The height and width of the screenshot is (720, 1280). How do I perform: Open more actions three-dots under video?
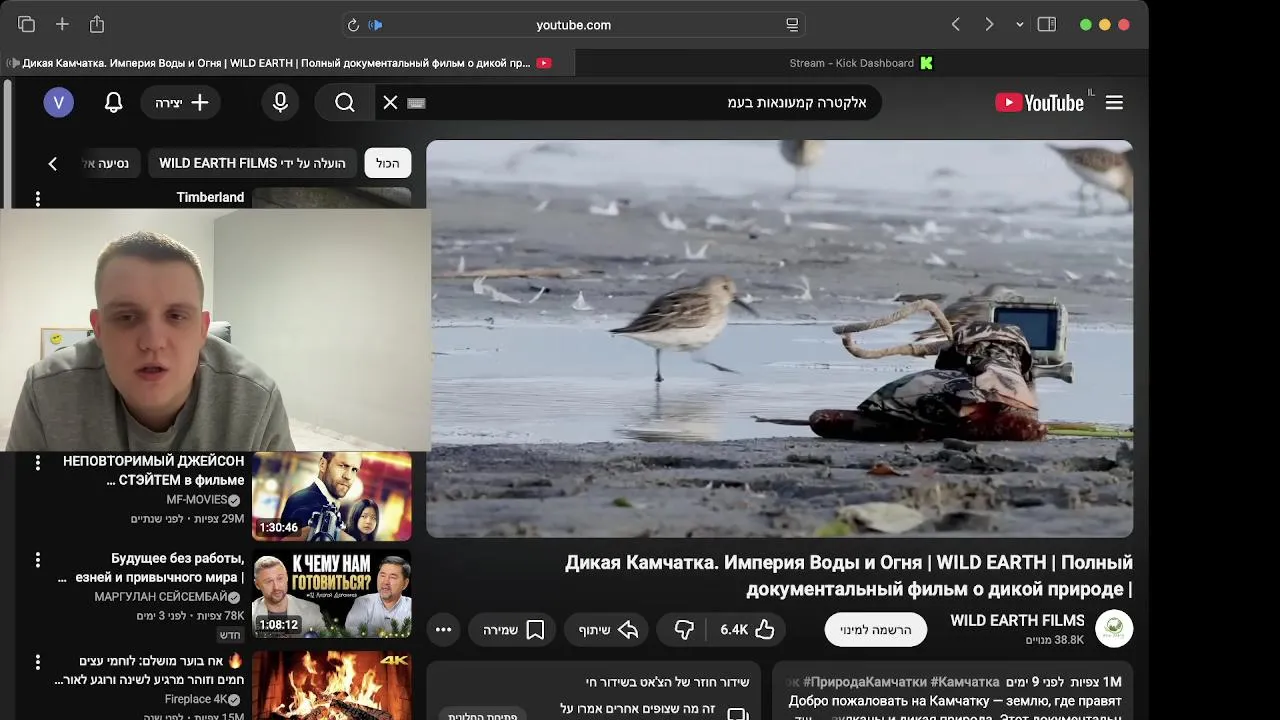tap(443, 629)
